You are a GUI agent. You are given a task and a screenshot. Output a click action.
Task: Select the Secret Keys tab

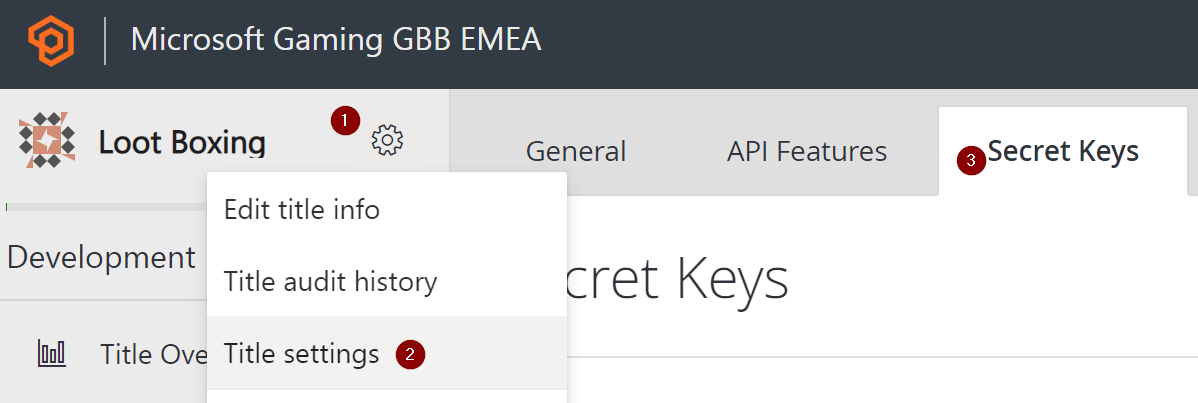pos(1063,151)
